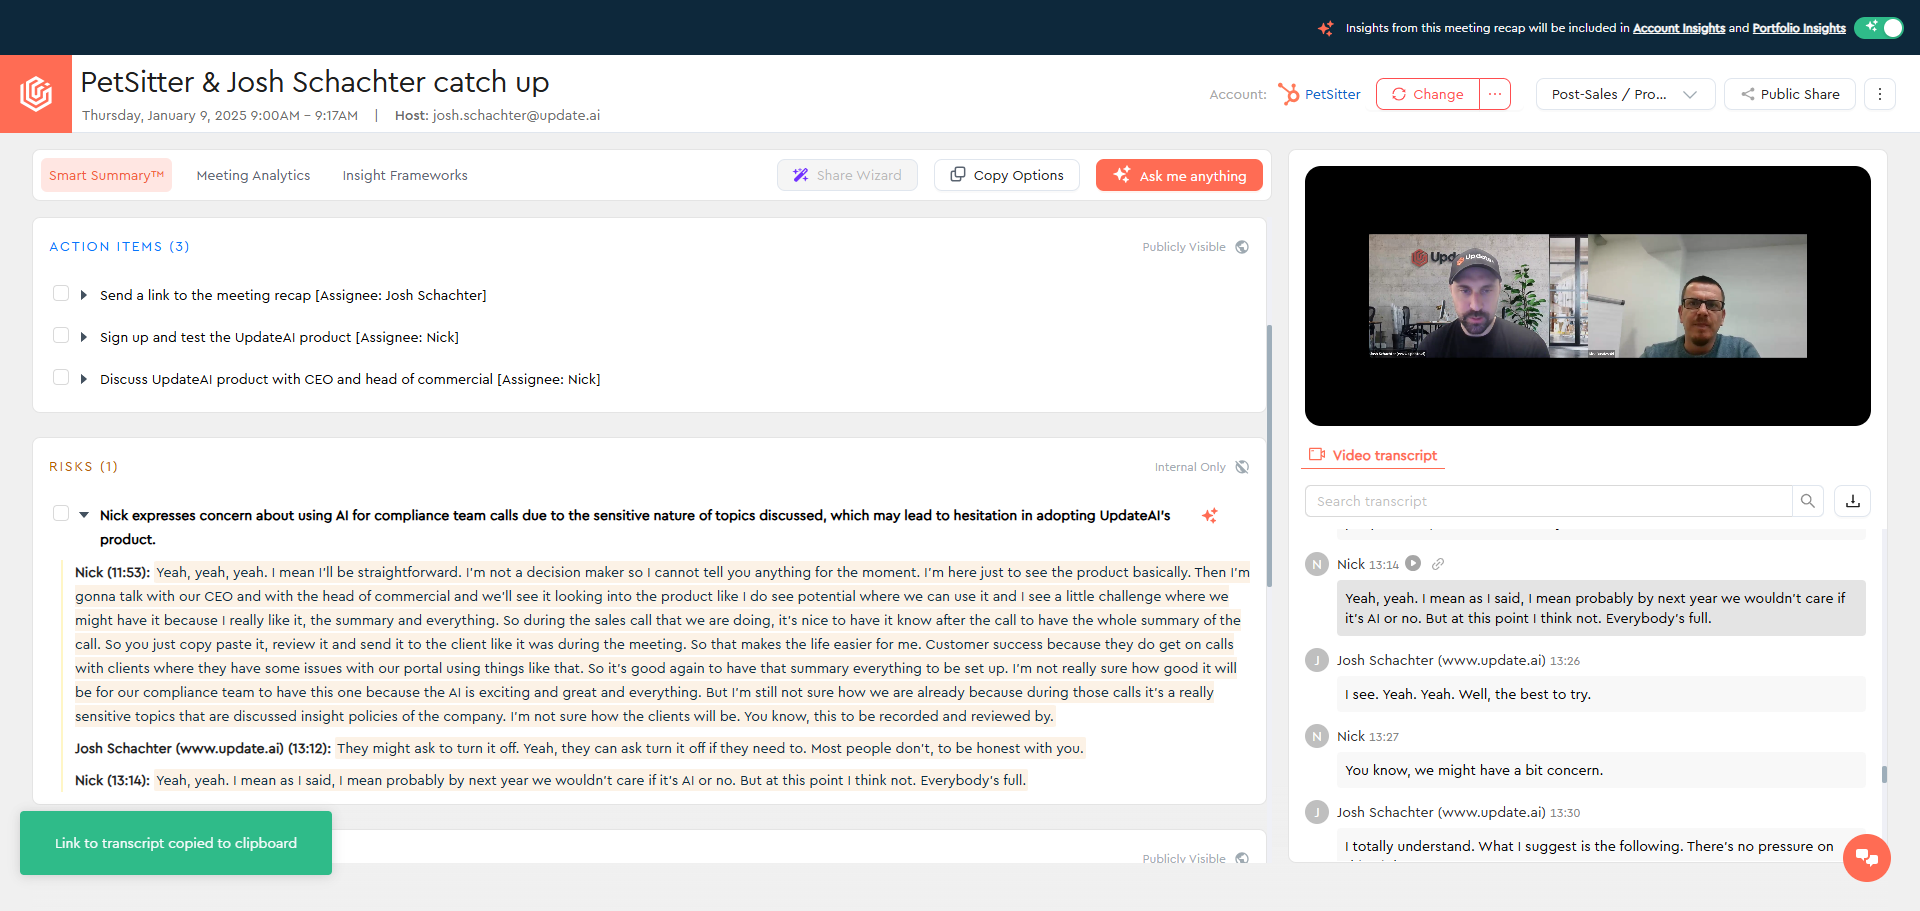Open the Account Insights link
This screenshot has height=911, width=1920.
[1679, 28]
